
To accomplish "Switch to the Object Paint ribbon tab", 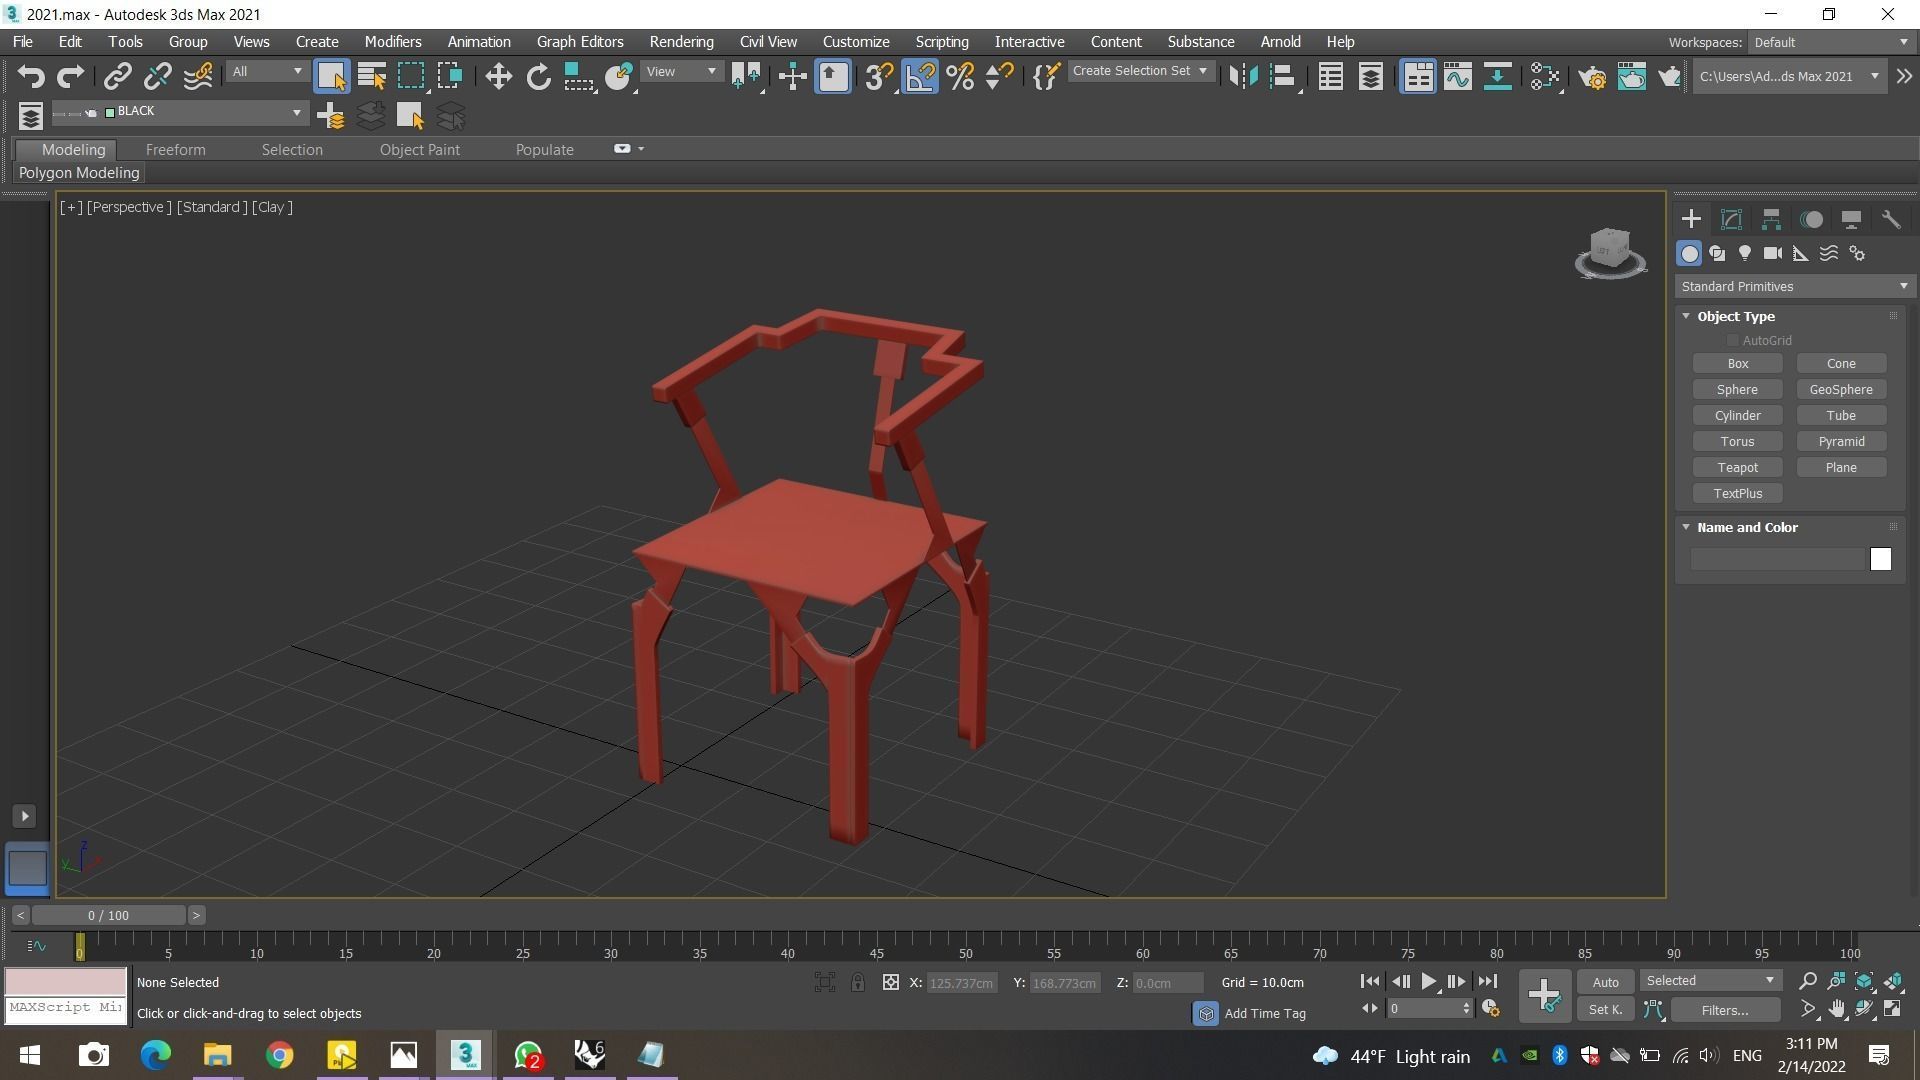I will 419,150.
